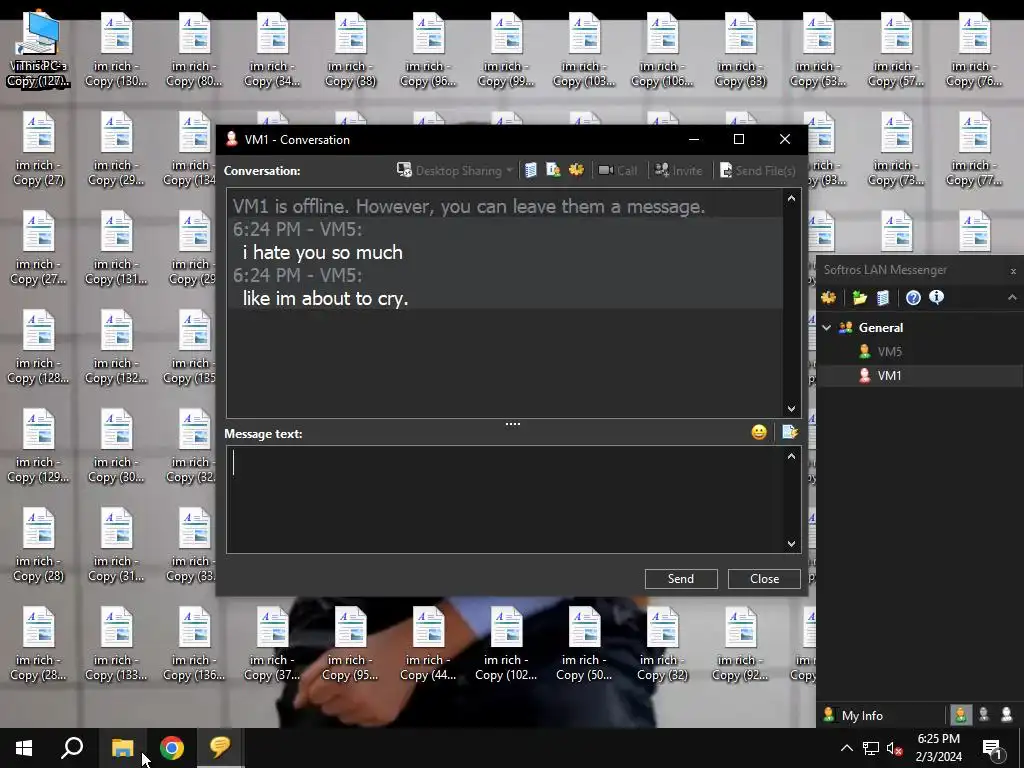Set status to offline with white user icon
Viewport: 1024px width, 768px height.
click(1006, 715)
